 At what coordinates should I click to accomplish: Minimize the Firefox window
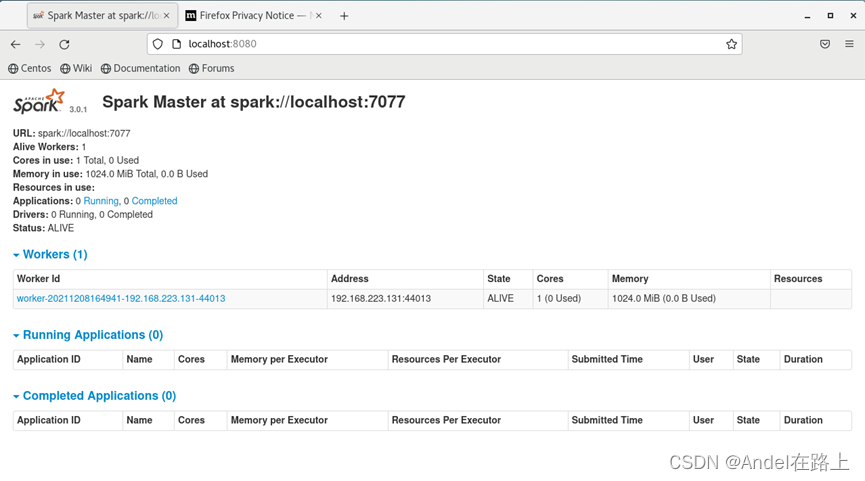(x=807, y=16)
